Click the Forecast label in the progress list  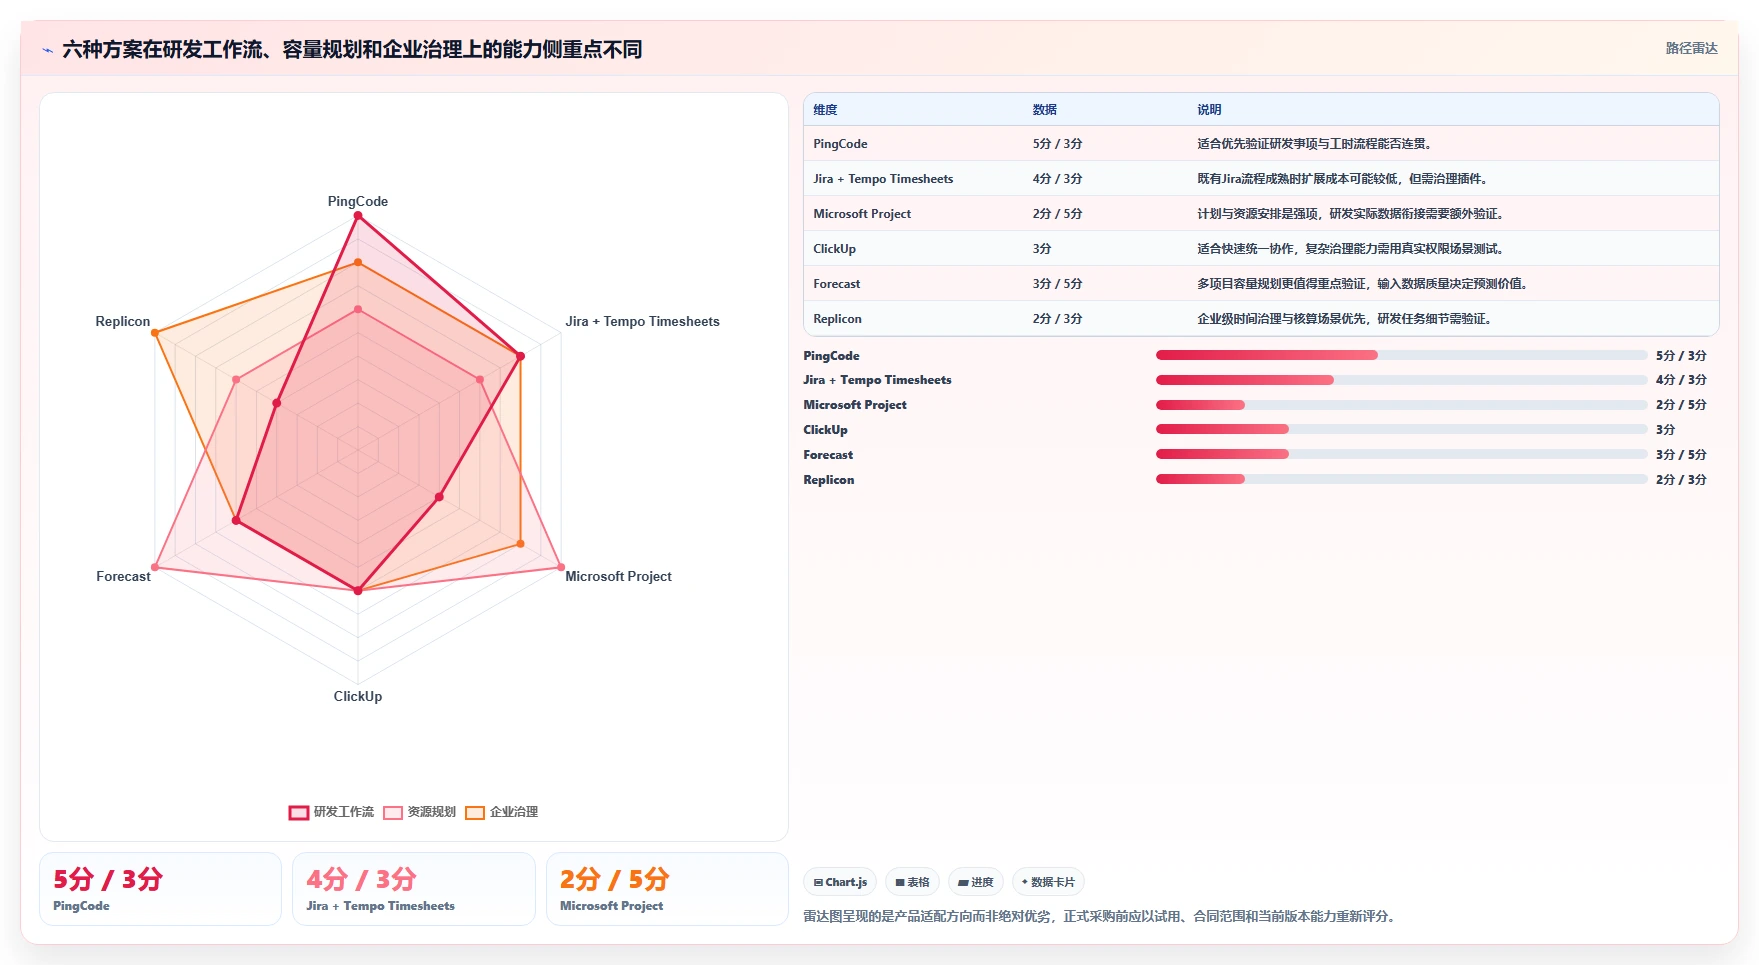pyautogui.click(x=828, y=455)
